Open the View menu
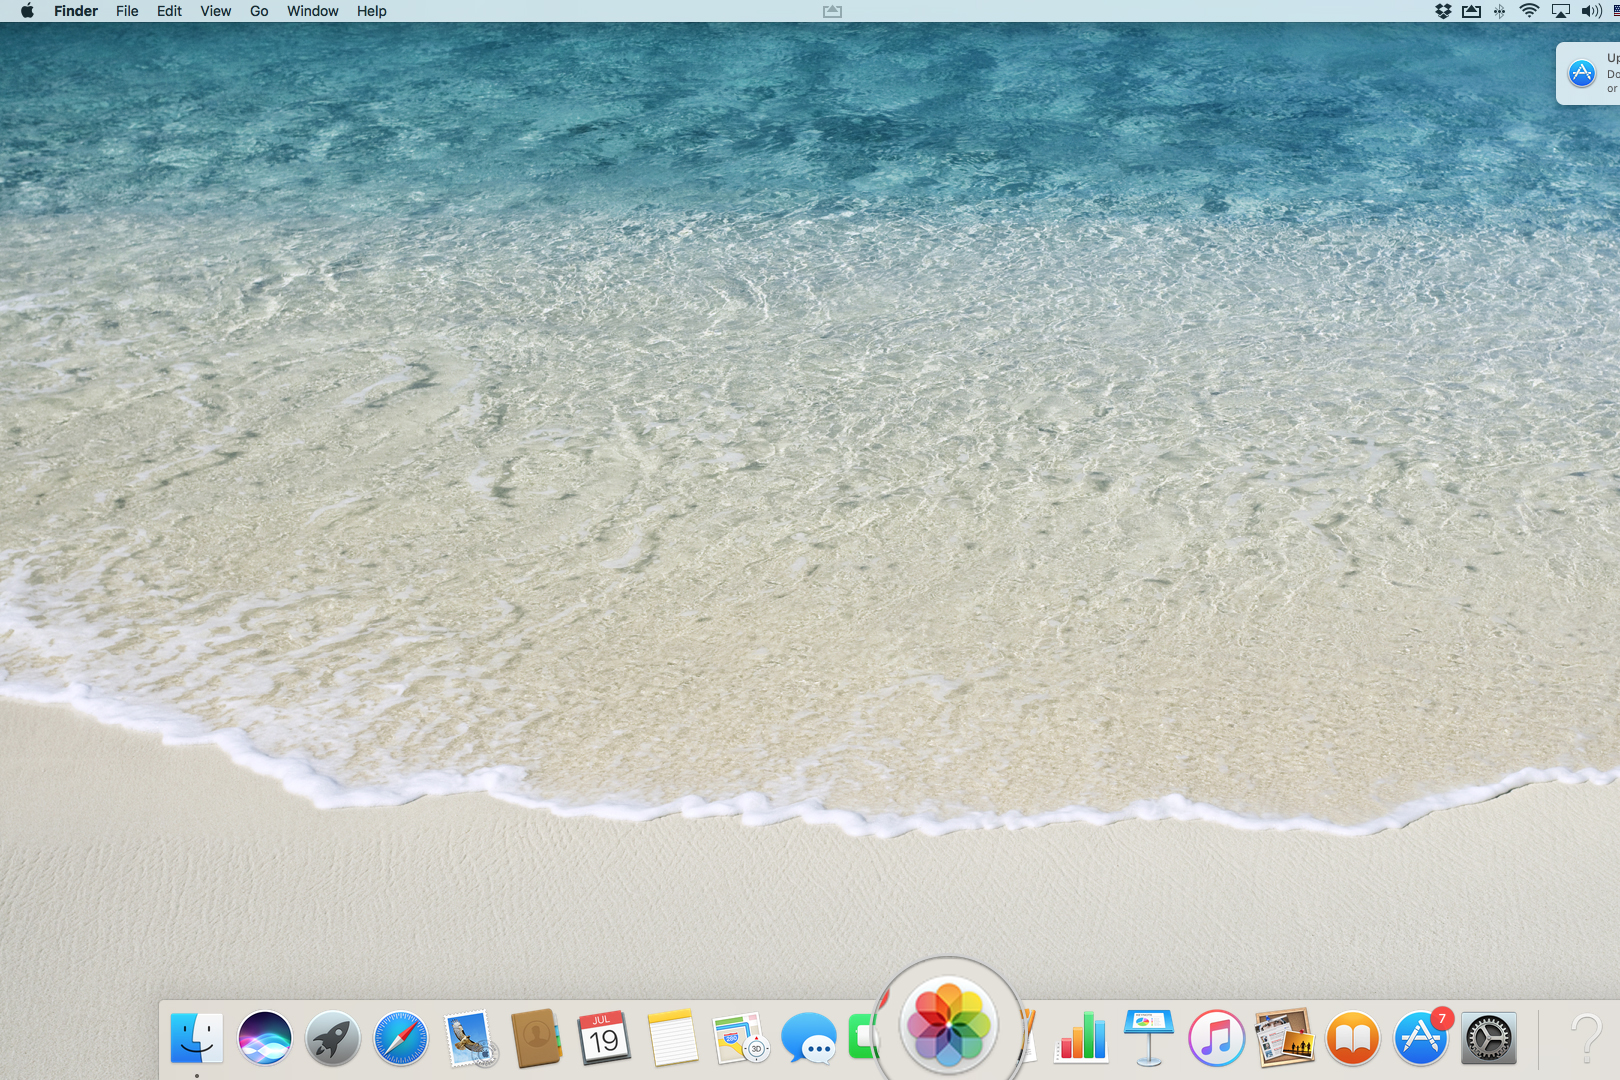The width and height of the screenshot is (1620, 1080). 215,11
